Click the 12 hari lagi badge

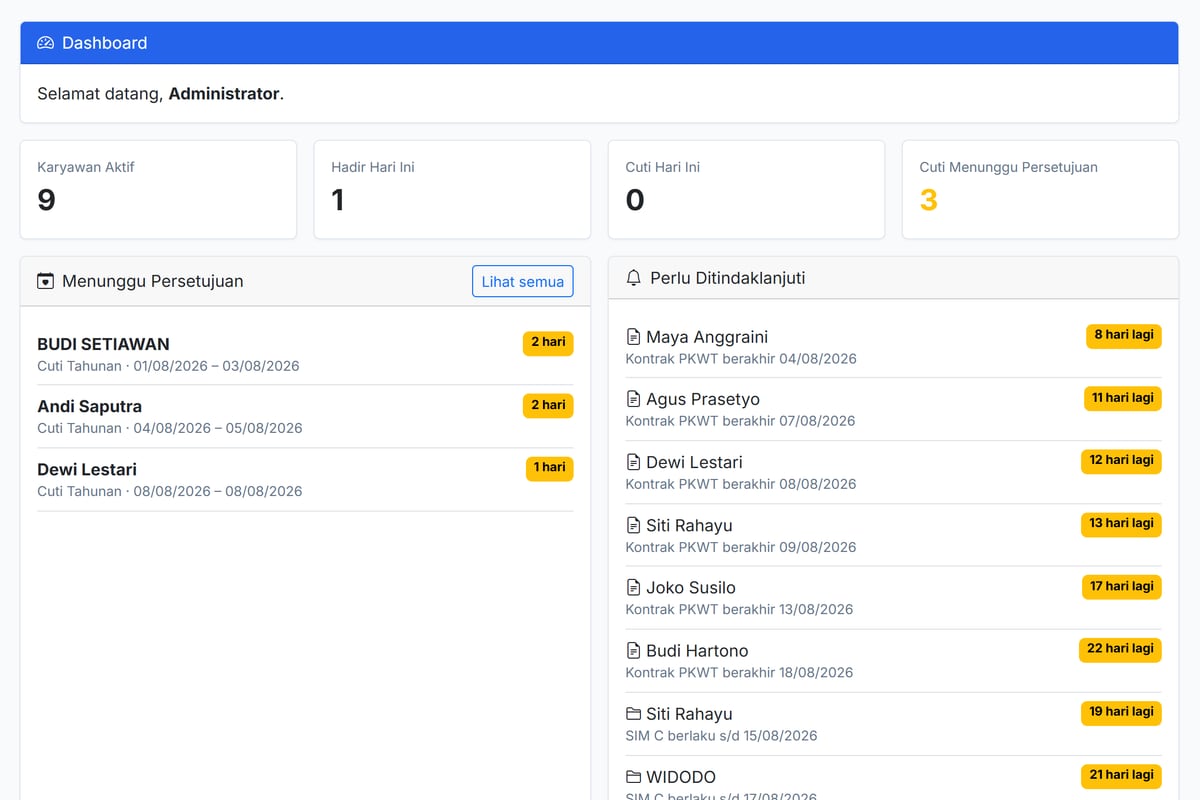pyautogui.click(x=1122, y=461)
